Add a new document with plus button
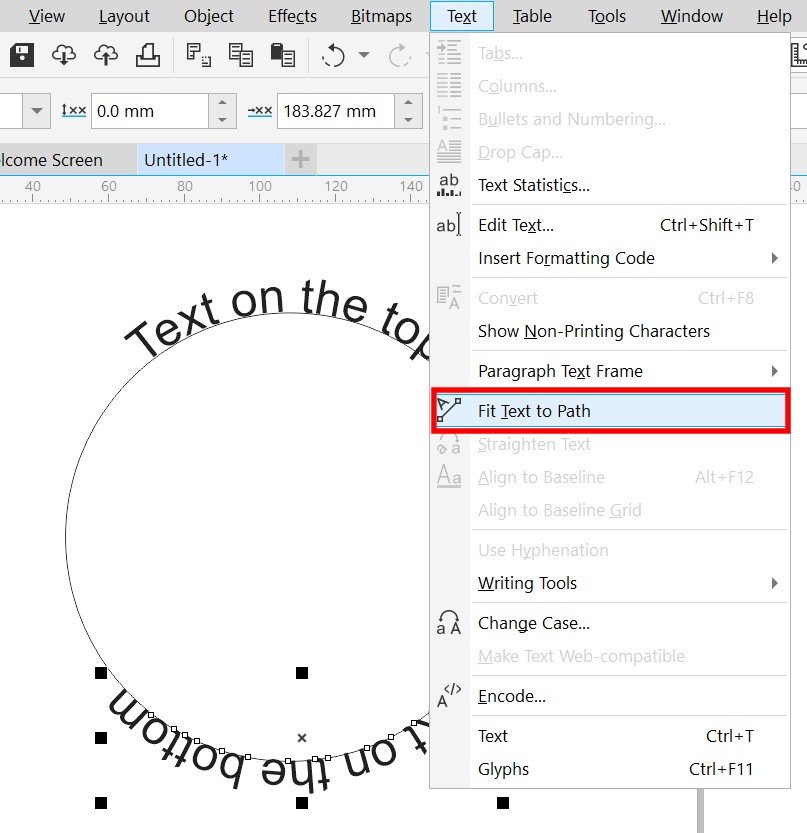This screenshot has width=807, height=833. [x=300, y=160]
